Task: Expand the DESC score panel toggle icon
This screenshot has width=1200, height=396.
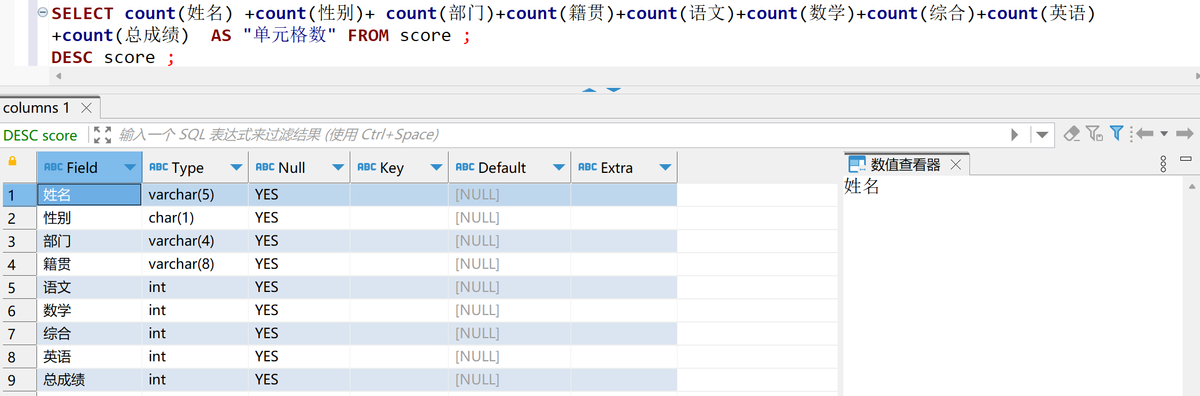Action: pyautogui.click(x=100, y=134)
